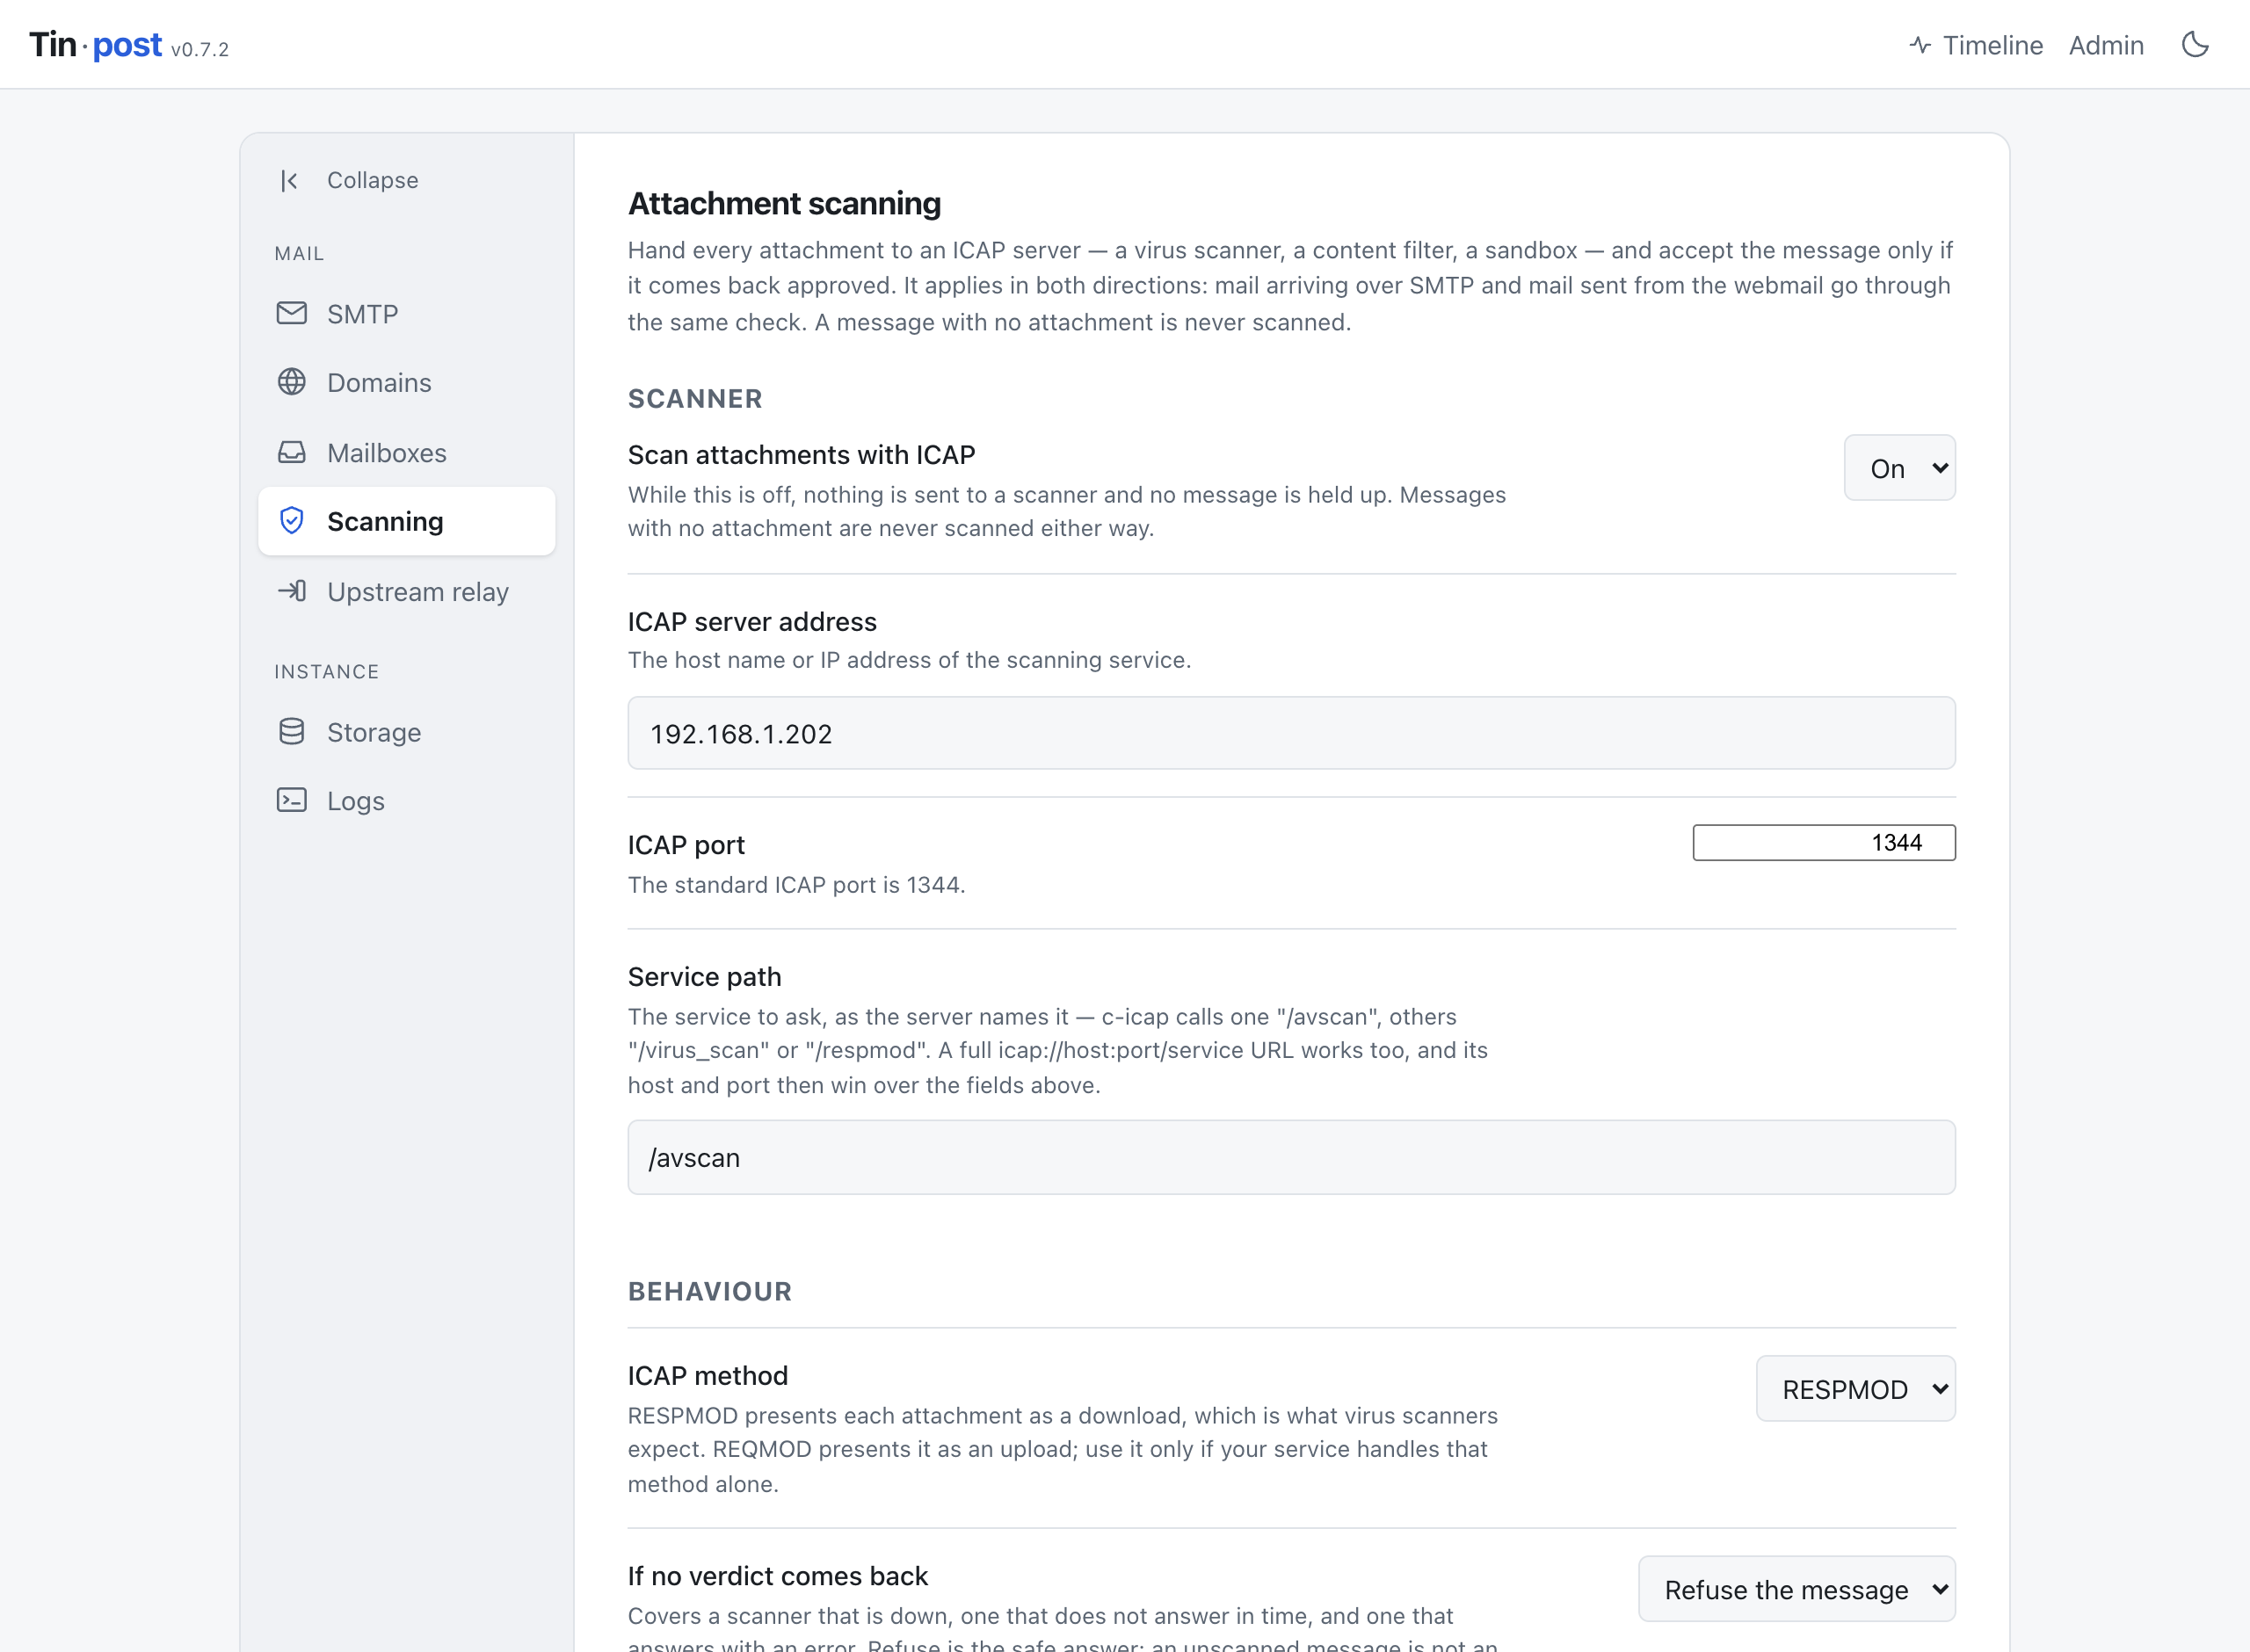
Task: Click the ICAP port number field
Action: pyautogui.click(x=1823, y=843)
